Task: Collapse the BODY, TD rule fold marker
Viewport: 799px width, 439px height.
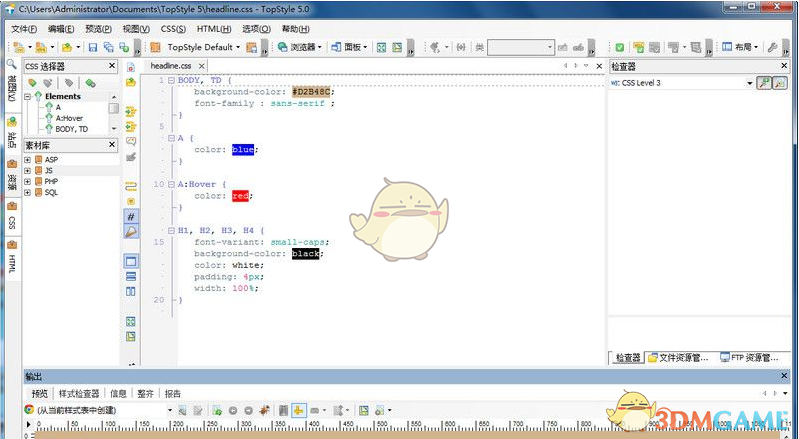Action: click(x=171, y=80)
